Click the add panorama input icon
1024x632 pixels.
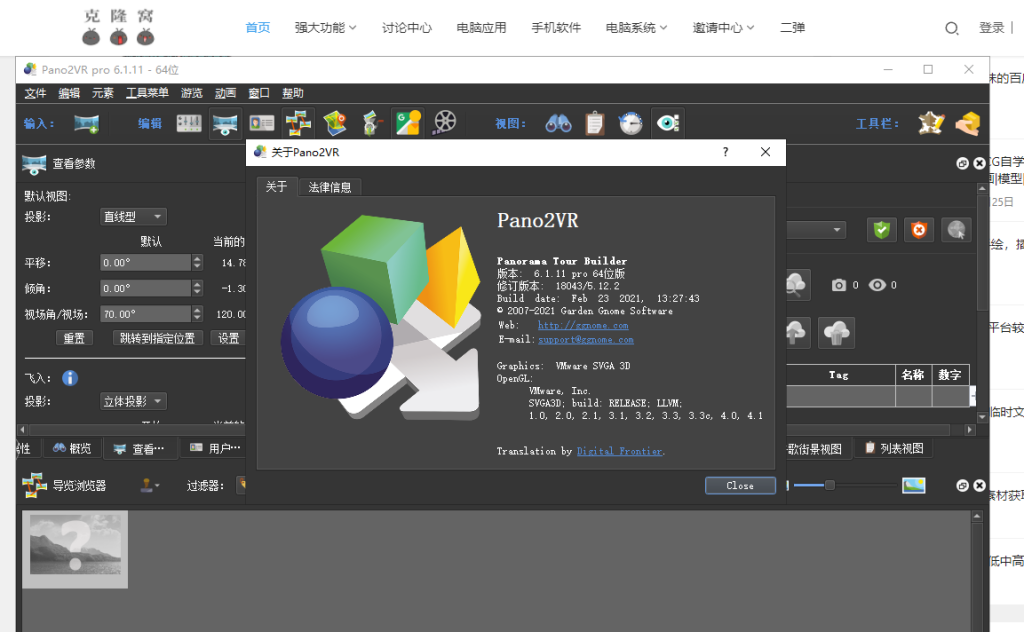(86, 123)
